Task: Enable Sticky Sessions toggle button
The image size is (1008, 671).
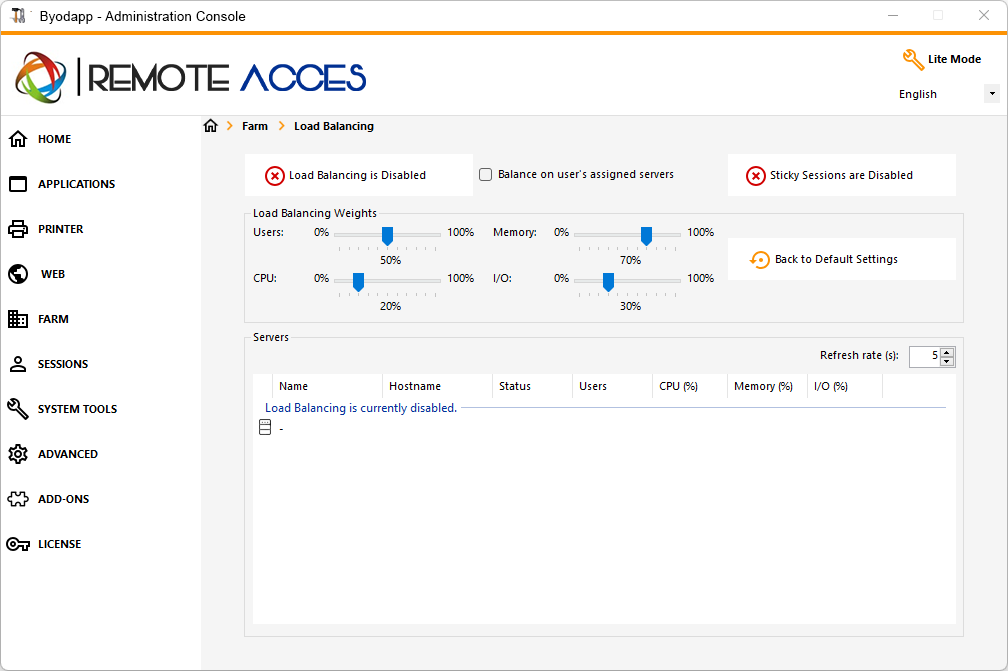Action: [x=842, y=175]
